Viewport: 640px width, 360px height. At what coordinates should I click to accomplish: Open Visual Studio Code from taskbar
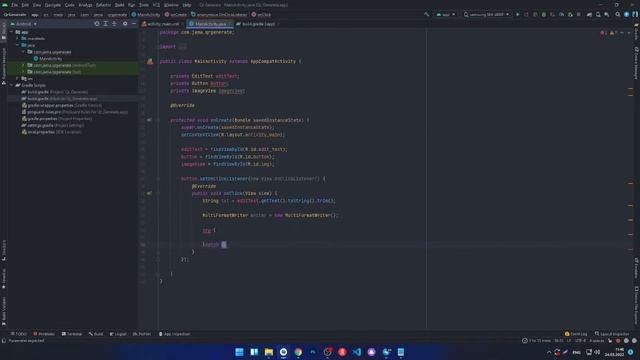(x=357, y=352)
